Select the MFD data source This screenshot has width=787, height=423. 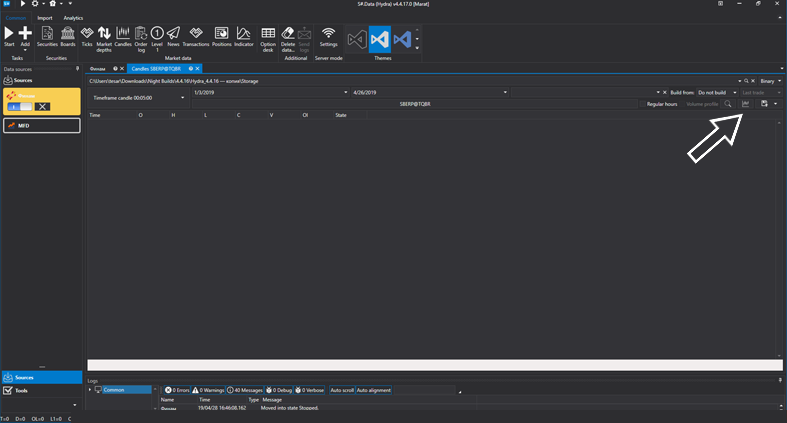point(40,125)
